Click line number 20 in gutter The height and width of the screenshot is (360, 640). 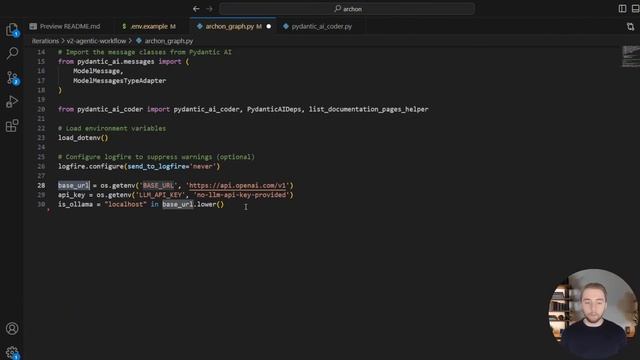(41, 109)
